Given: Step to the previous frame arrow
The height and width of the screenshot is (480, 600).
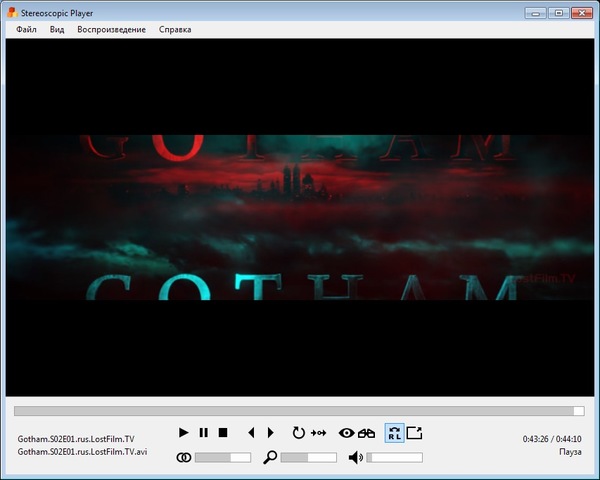Looking at the screenshot, I should pos(251,433).
